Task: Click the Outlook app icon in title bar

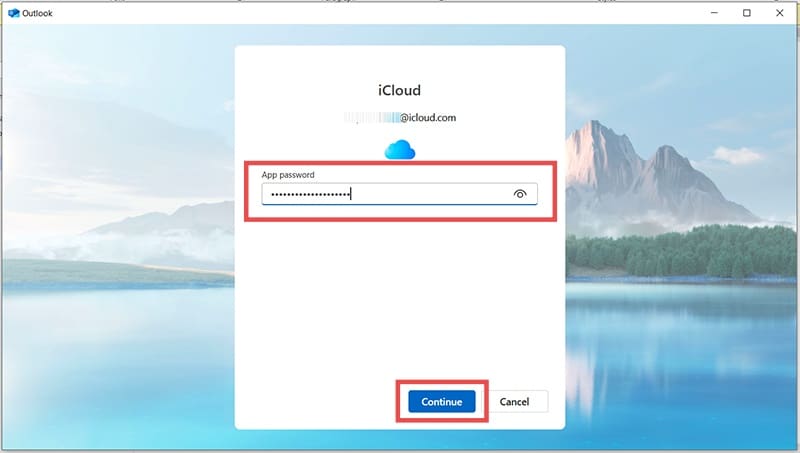Action: coord(13,13)
